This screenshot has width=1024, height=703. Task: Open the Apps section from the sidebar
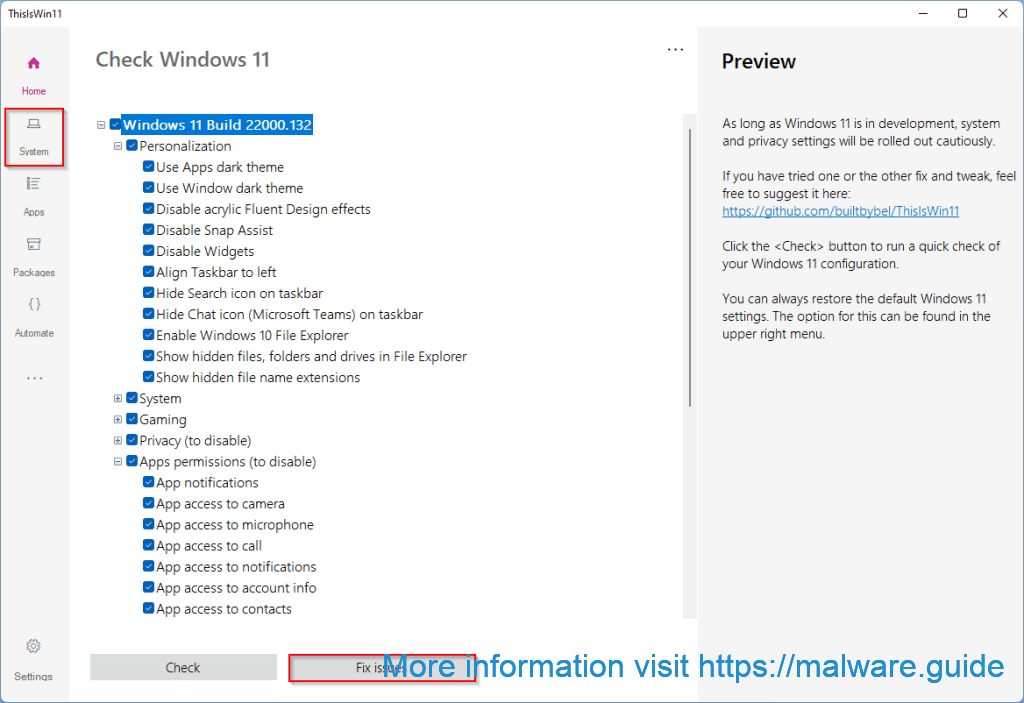tap(34, 197)
